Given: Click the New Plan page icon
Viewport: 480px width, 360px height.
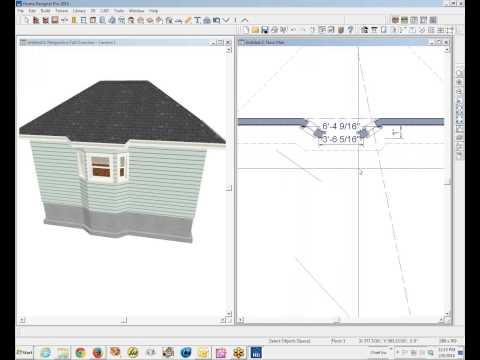Looking at the screenshot, I should (246, 30).
